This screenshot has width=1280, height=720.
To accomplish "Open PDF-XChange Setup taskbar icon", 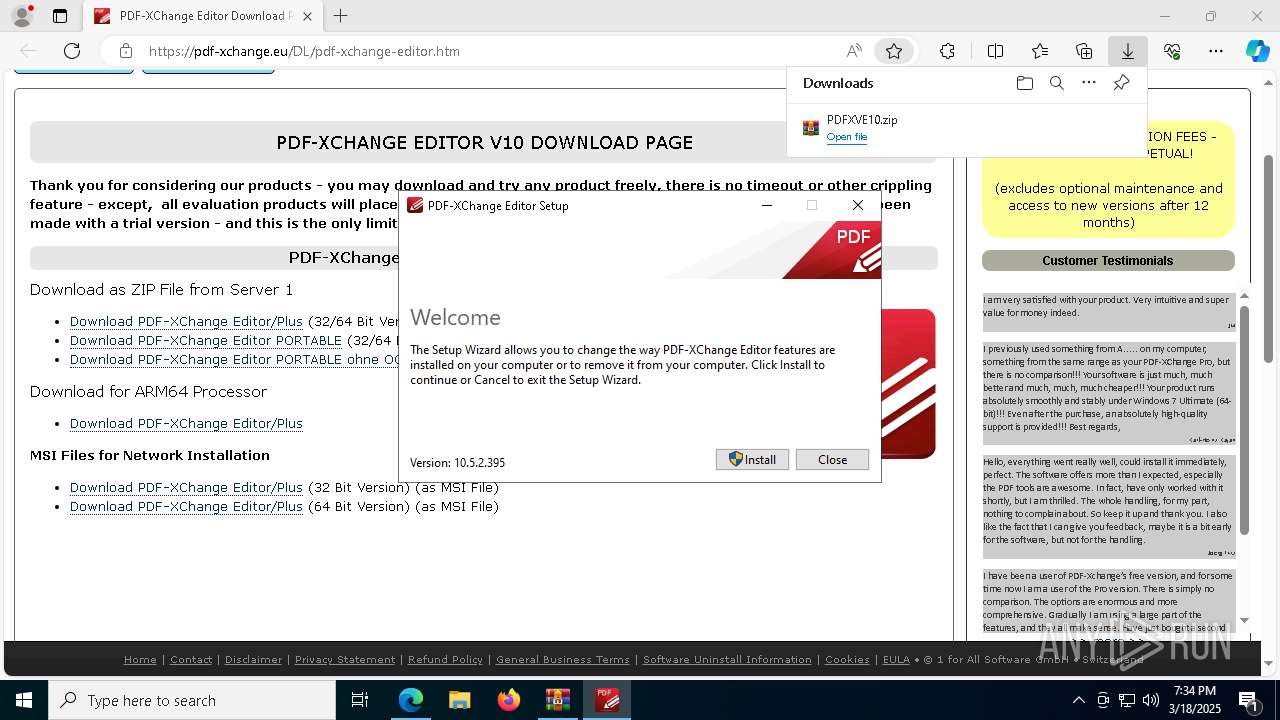I will click(606, 700).
